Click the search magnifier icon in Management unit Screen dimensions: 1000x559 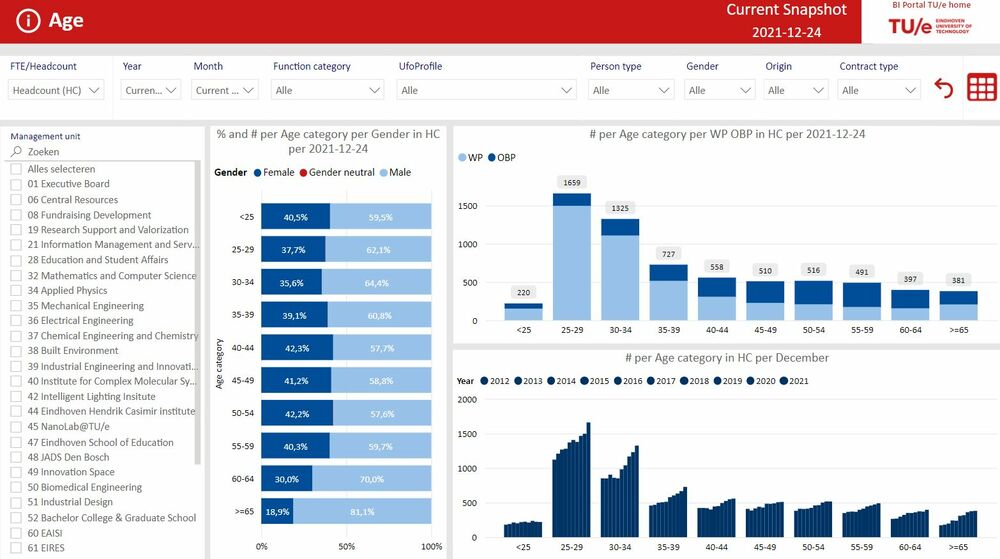tap(16, 152)
